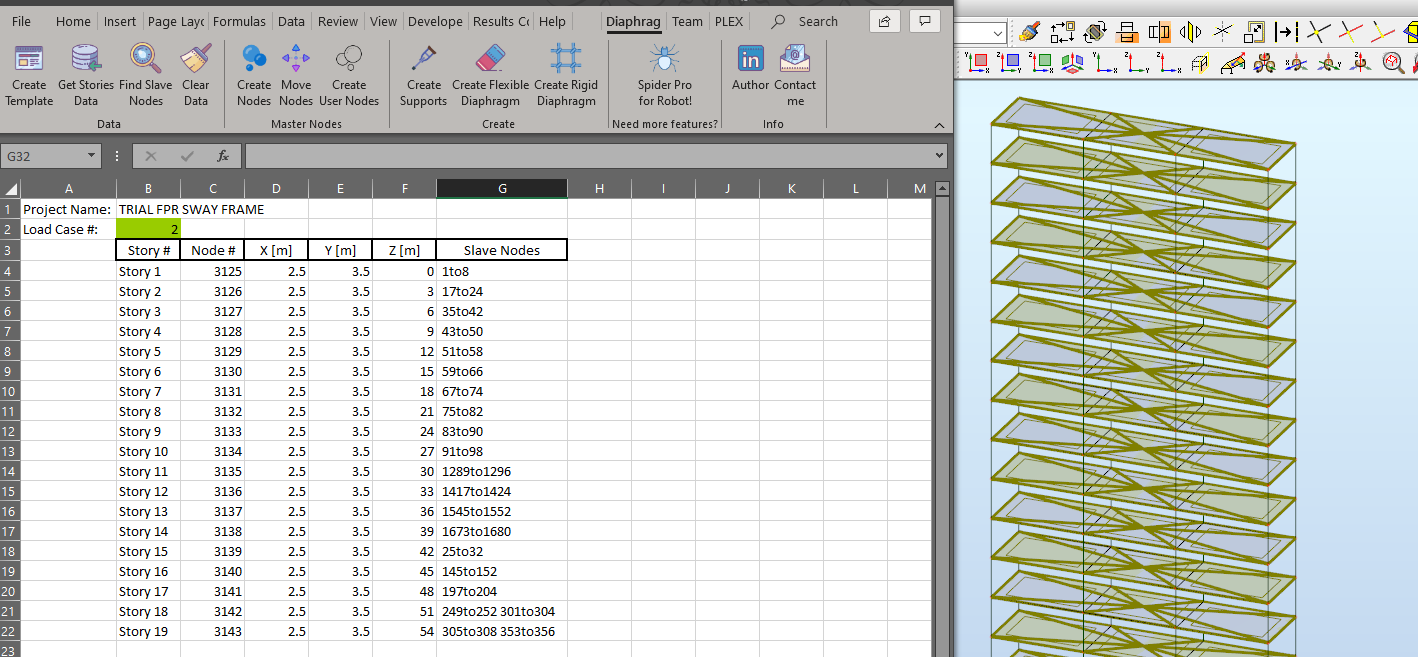
Task: Click cell '249to252 301to304'
Action: [502, 611]
